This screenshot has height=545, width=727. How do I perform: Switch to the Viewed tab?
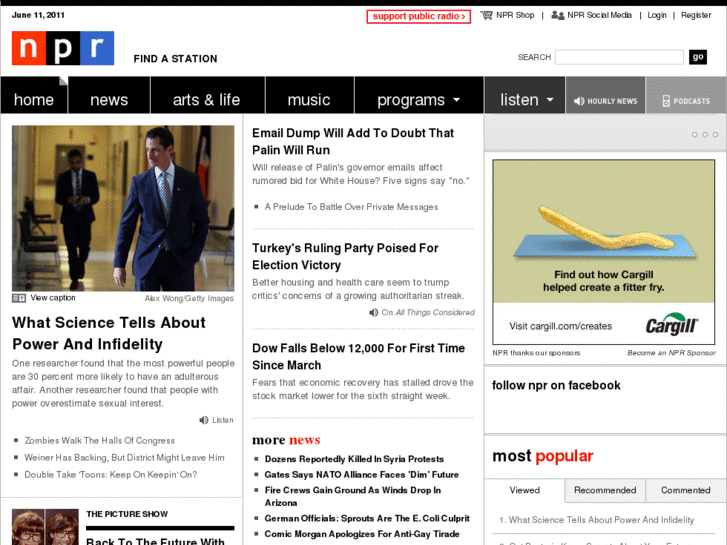(x=524, y=490)
